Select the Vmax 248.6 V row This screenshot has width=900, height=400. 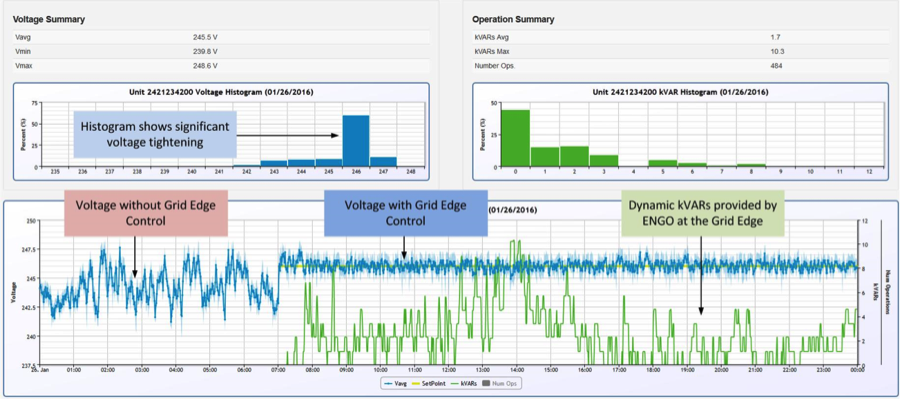(220, 66)
